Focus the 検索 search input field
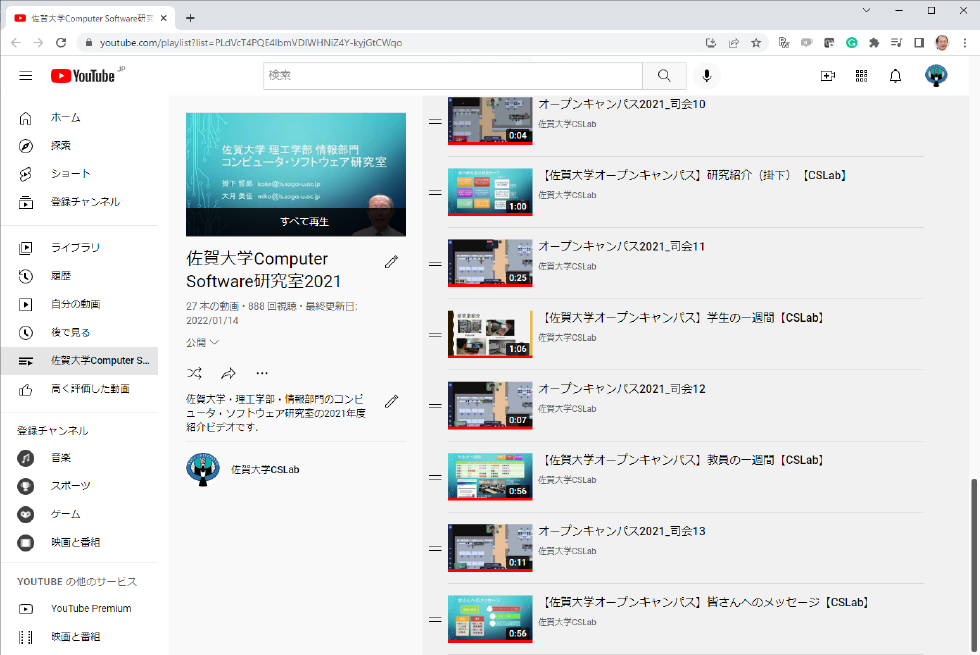980x655 pixels. (x=452, y=76)
